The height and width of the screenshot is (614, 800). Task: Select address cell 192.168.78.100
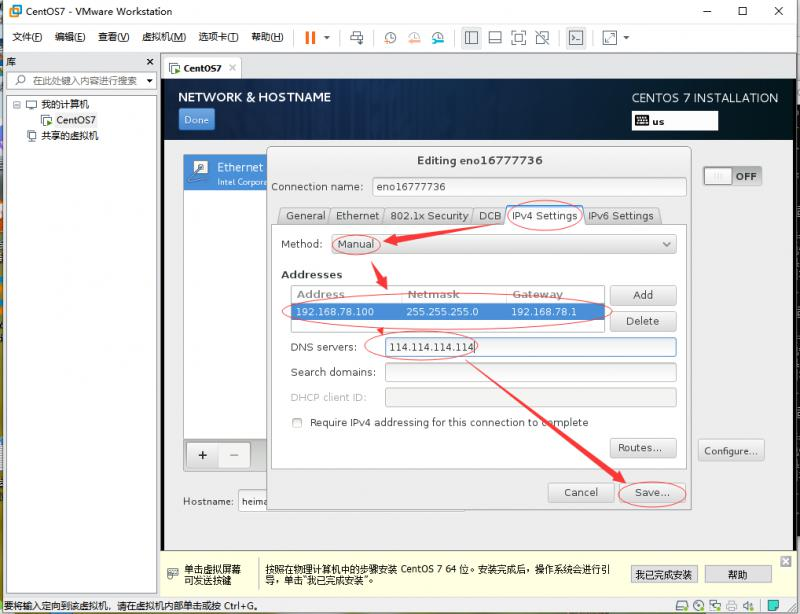pos(335,312)
